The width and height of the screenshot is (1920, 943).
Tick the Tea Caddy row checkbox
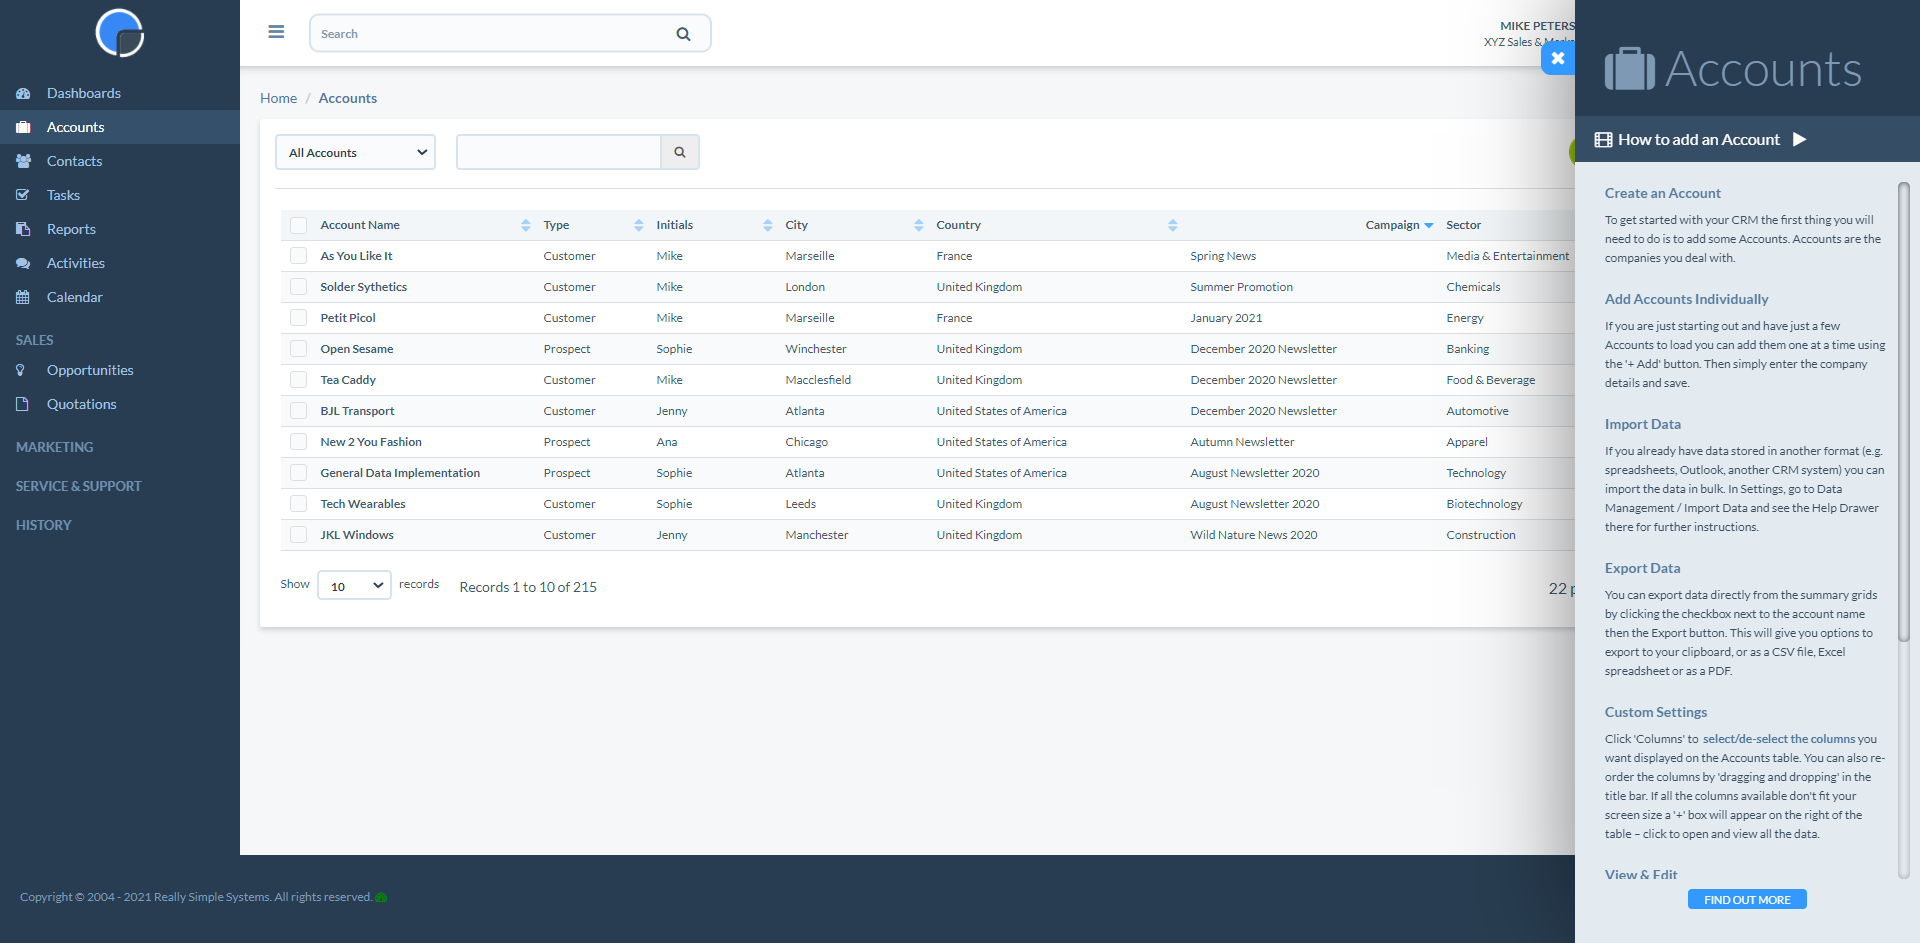(x=298, y=380)
